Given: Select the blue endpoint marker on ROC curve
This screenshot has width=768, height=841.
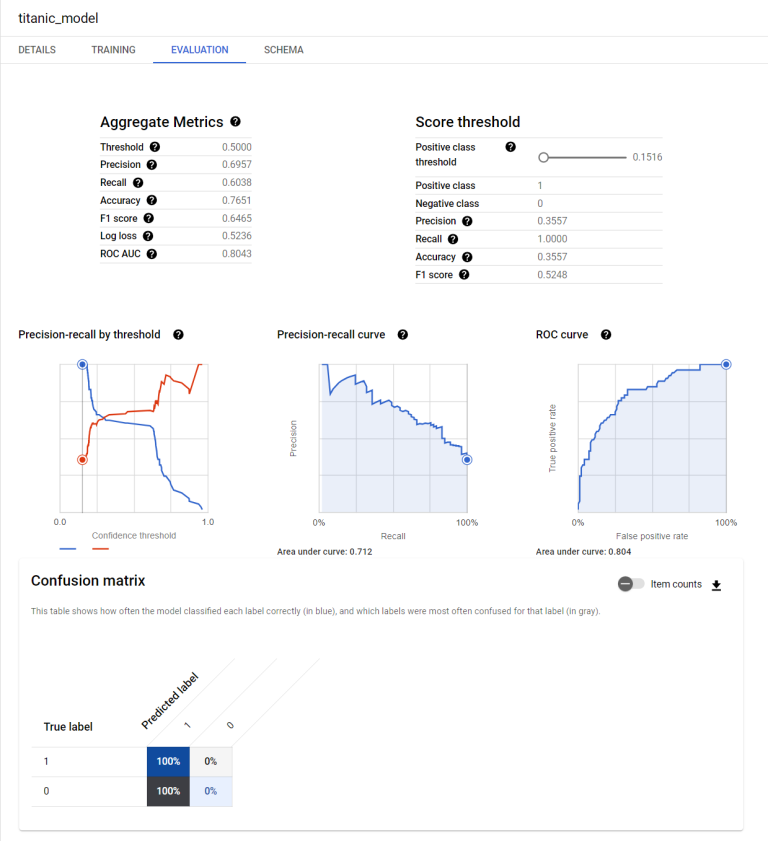Looking at the screenshot, I should pyautogui.click(x=724, y=364).
